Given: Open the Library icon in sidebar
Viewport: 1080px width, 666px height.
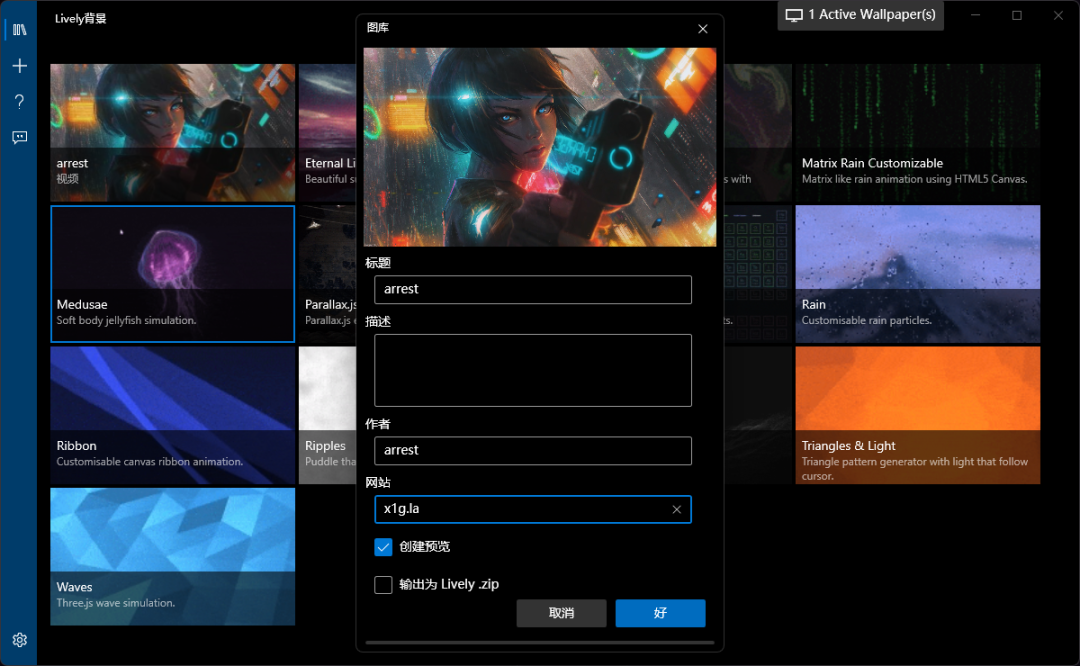Looking at the screenshot, I should (19, 30).
